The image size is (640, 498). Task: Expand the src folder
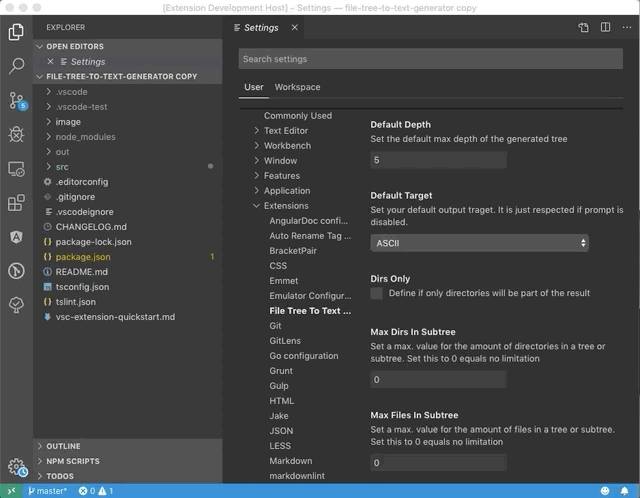(x=128, y=167)
